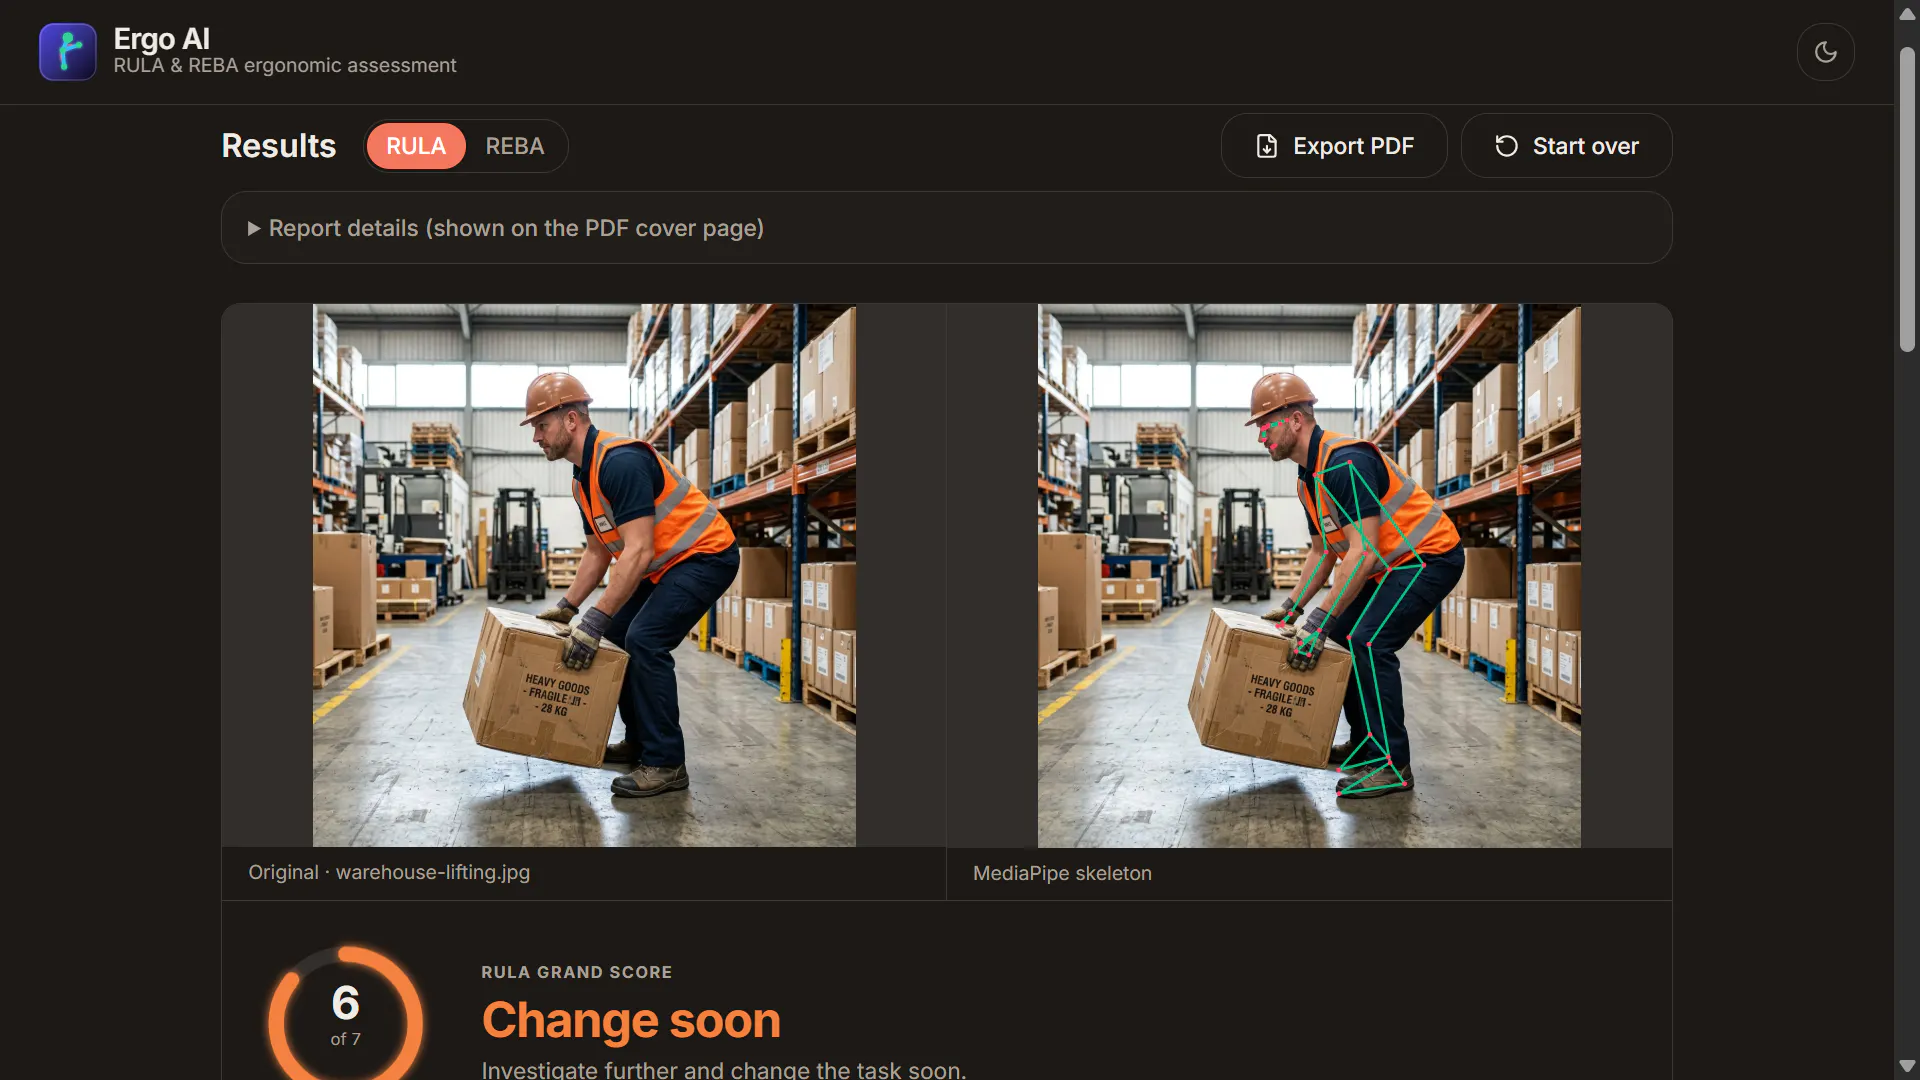This screenshot has height=1080, width=1920.
Task: Click the Ergo AI logo icon
Action: pos(68,52)
